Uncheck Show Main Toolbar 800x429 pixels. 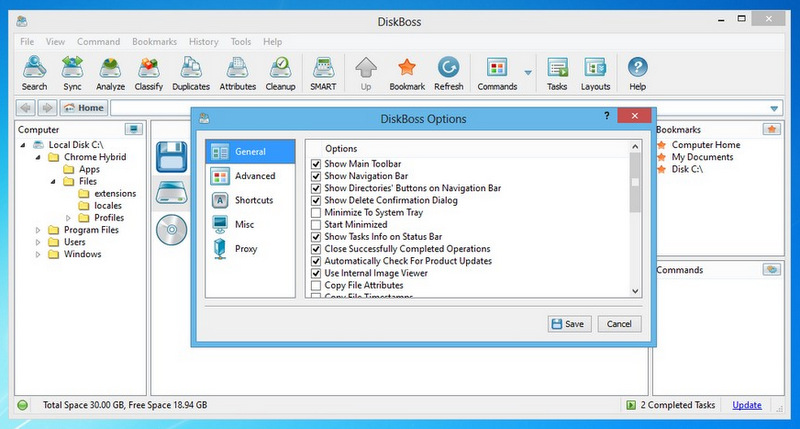pos(316,164)
